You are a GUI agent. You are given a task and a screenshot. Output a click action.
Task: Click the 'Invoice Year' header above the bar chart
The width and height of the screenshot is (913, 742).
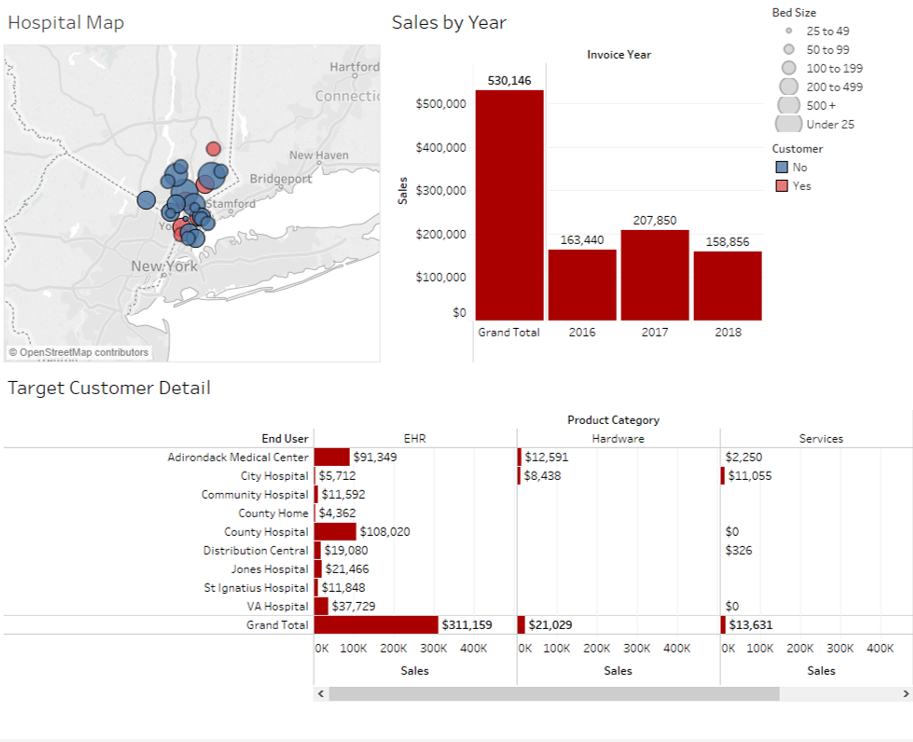(x=619, y=55)
